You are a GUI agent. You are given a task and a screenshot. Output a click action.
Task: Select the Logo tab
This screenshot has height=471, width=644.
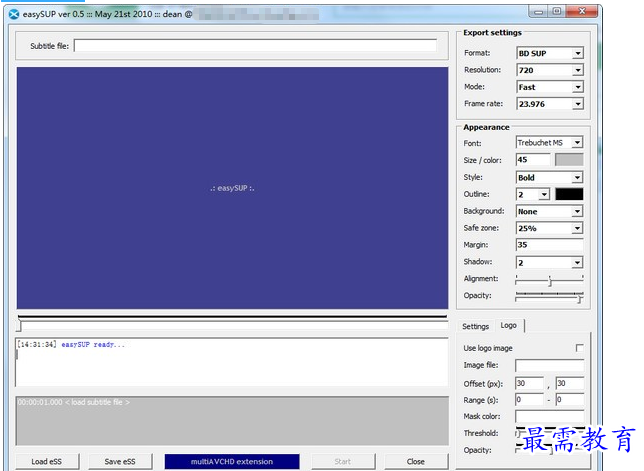pos(509,326)
